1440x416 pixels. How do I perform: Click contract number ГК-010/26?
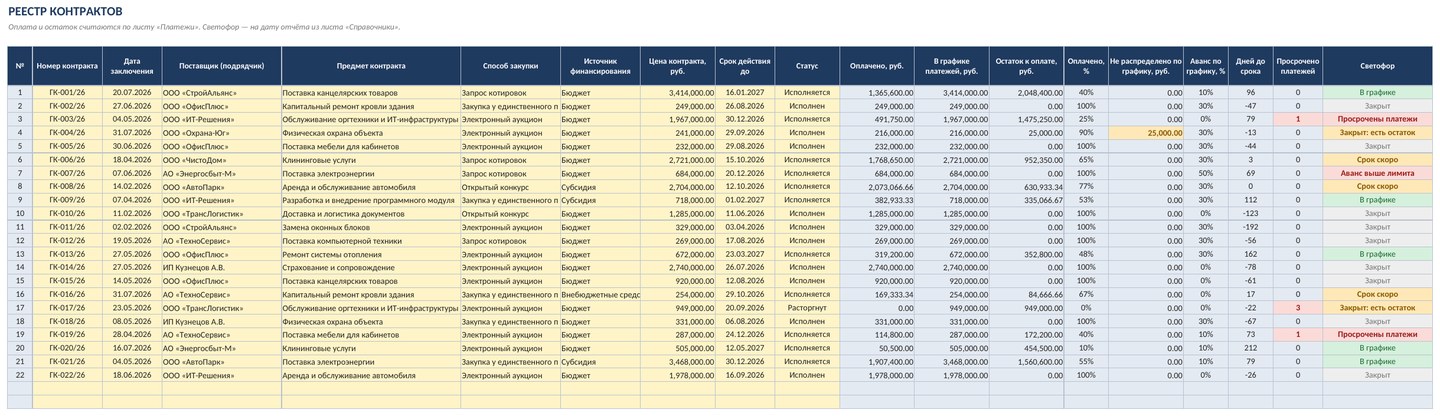tap(68, 213)
